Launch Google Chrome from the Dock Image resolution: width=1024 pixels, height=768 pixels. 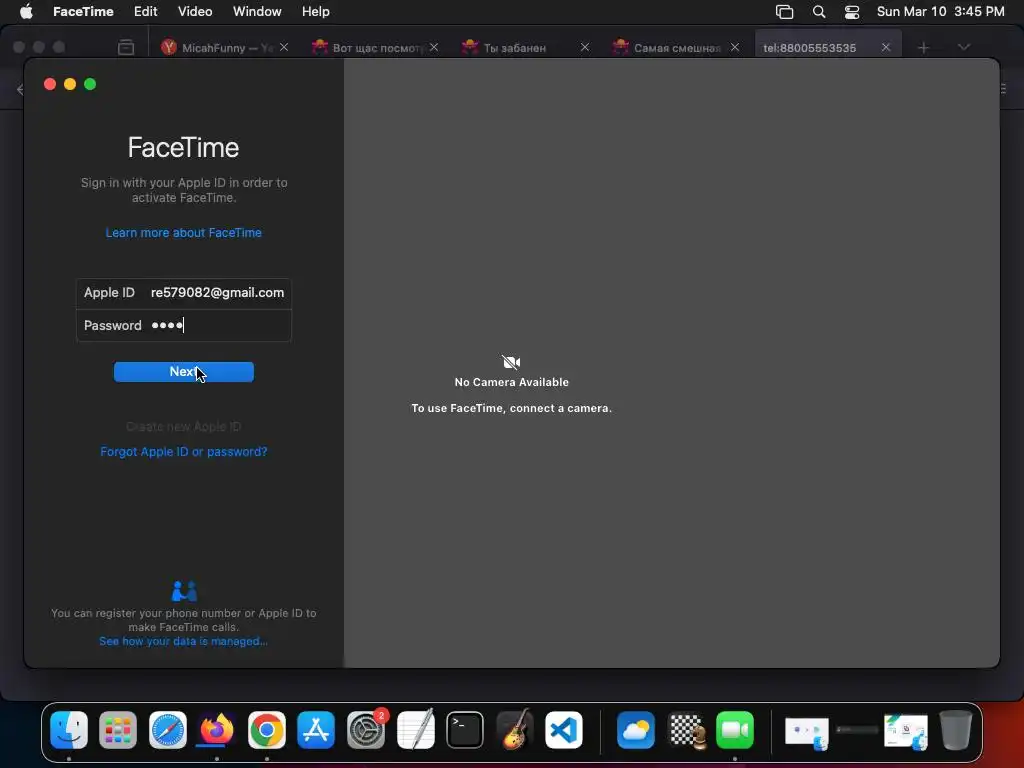tap(266, 729)
